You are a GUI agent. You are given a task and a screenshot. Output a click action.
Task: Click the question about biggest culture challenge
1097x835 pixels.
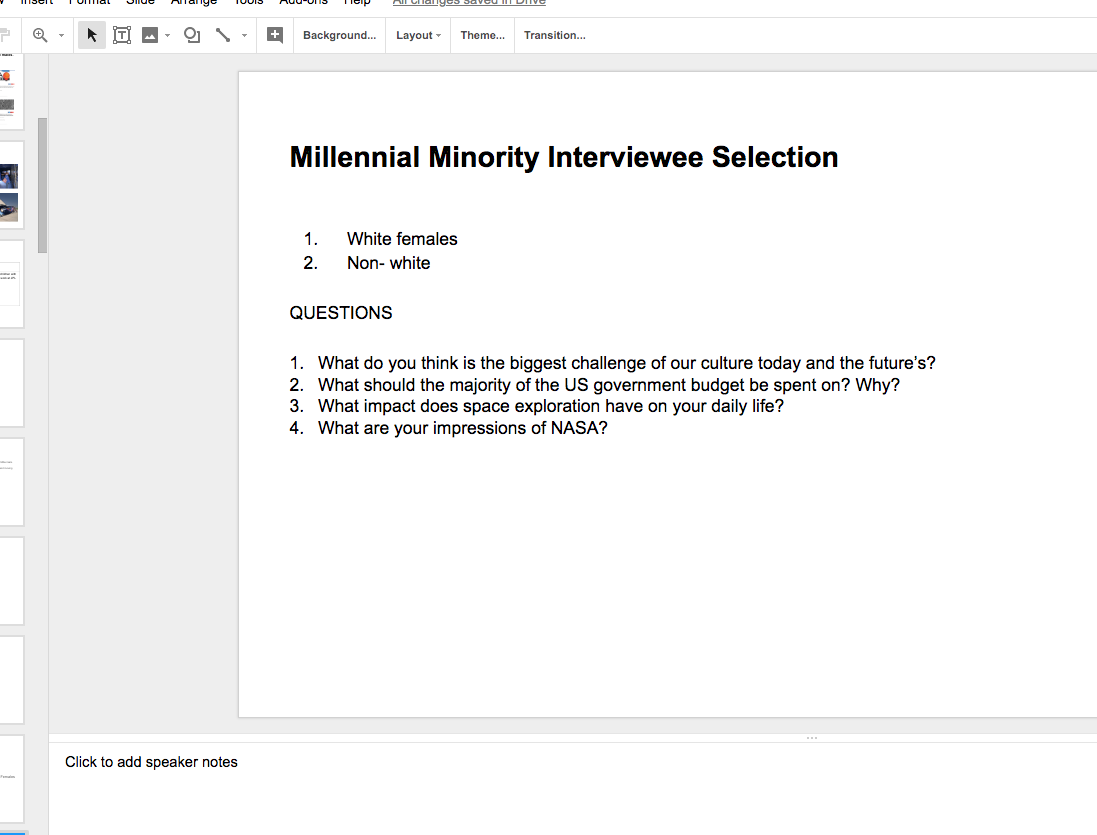click(x=626, y=363)
